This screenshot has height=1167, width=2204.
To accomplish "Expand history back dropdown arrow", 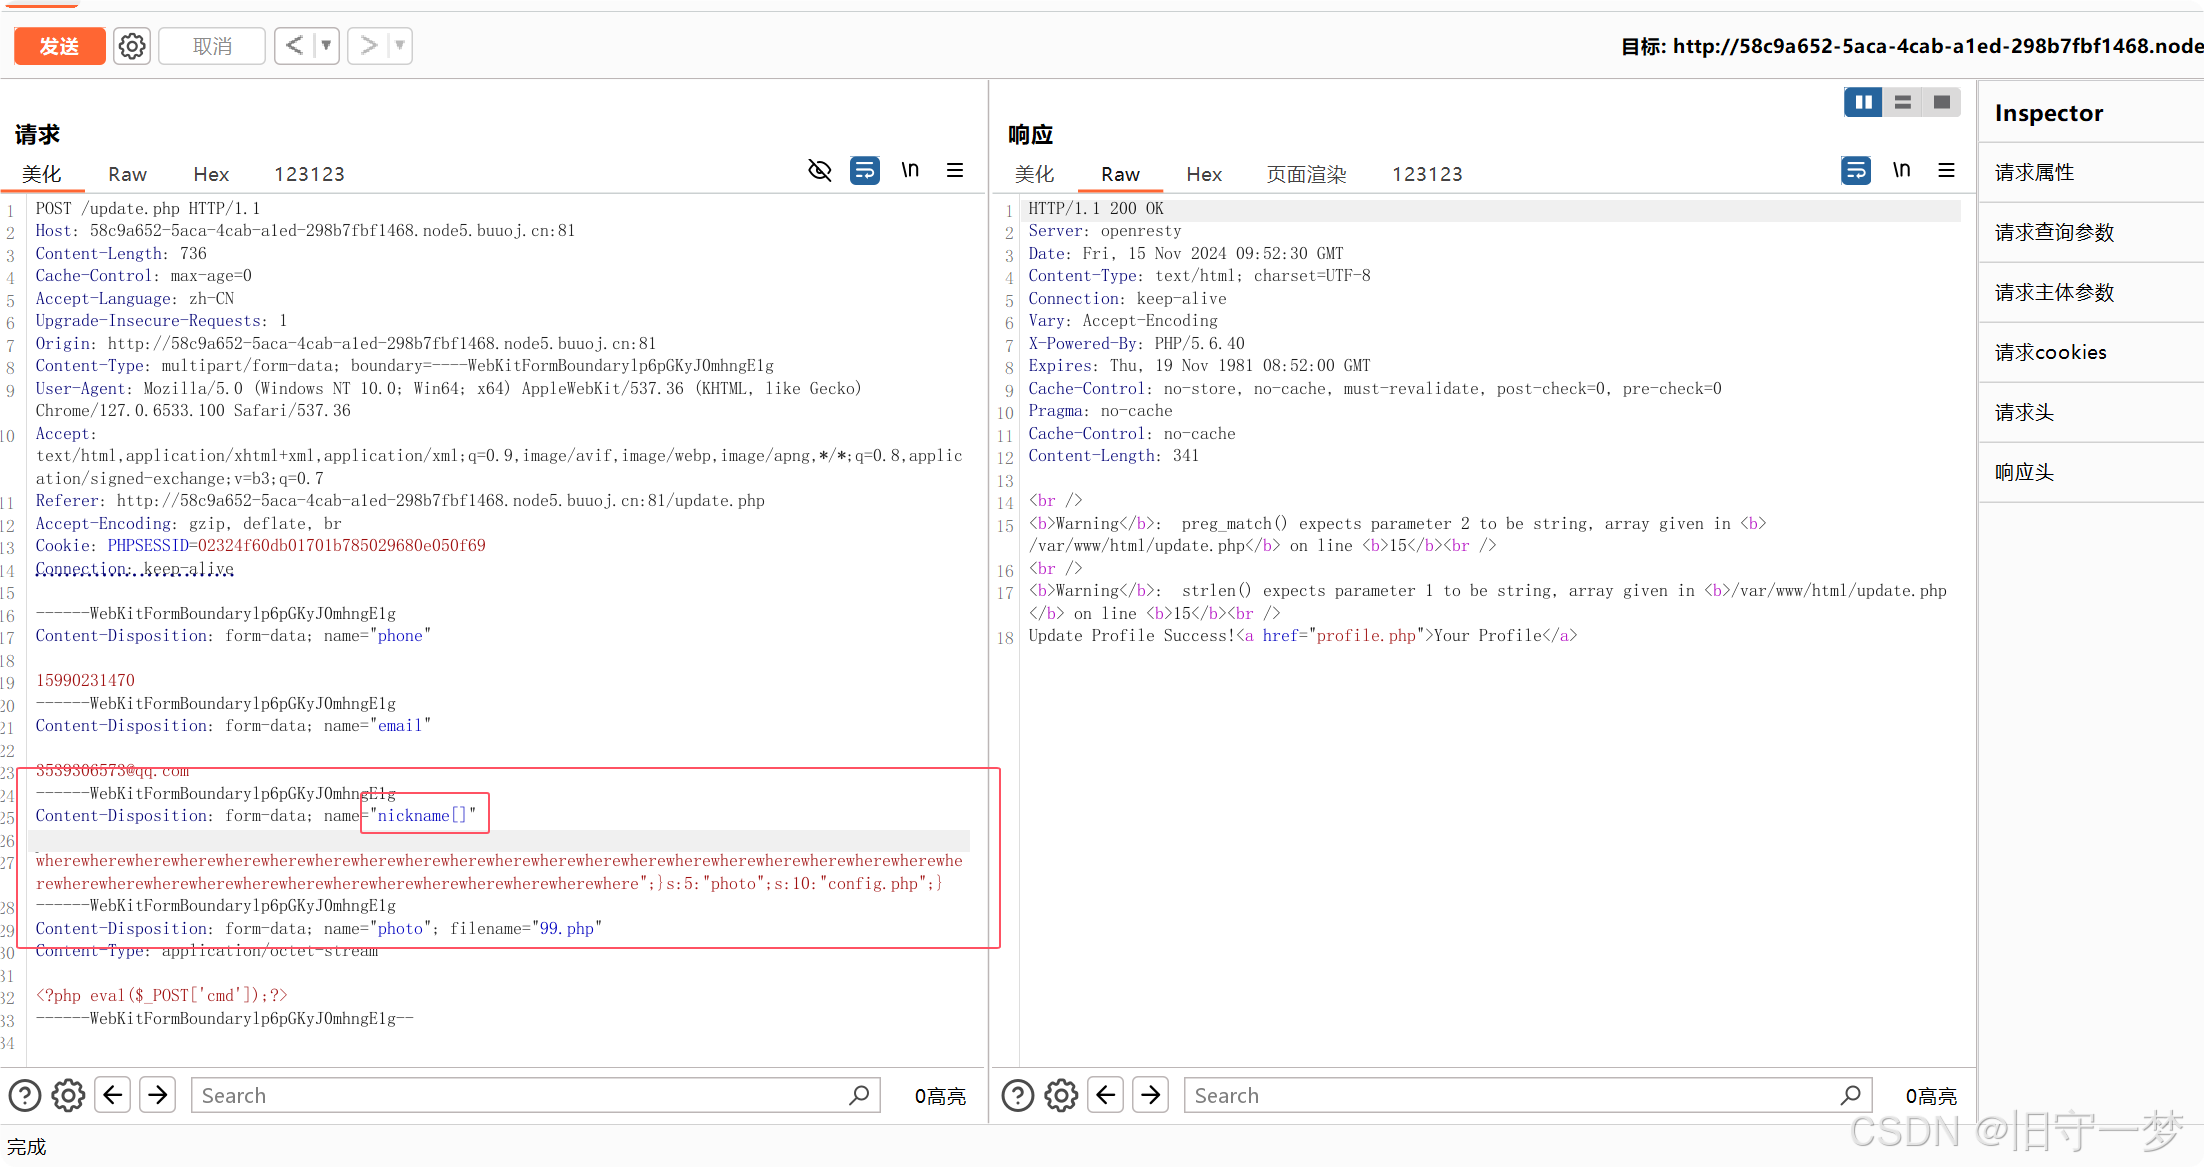I will click(326, 46).
